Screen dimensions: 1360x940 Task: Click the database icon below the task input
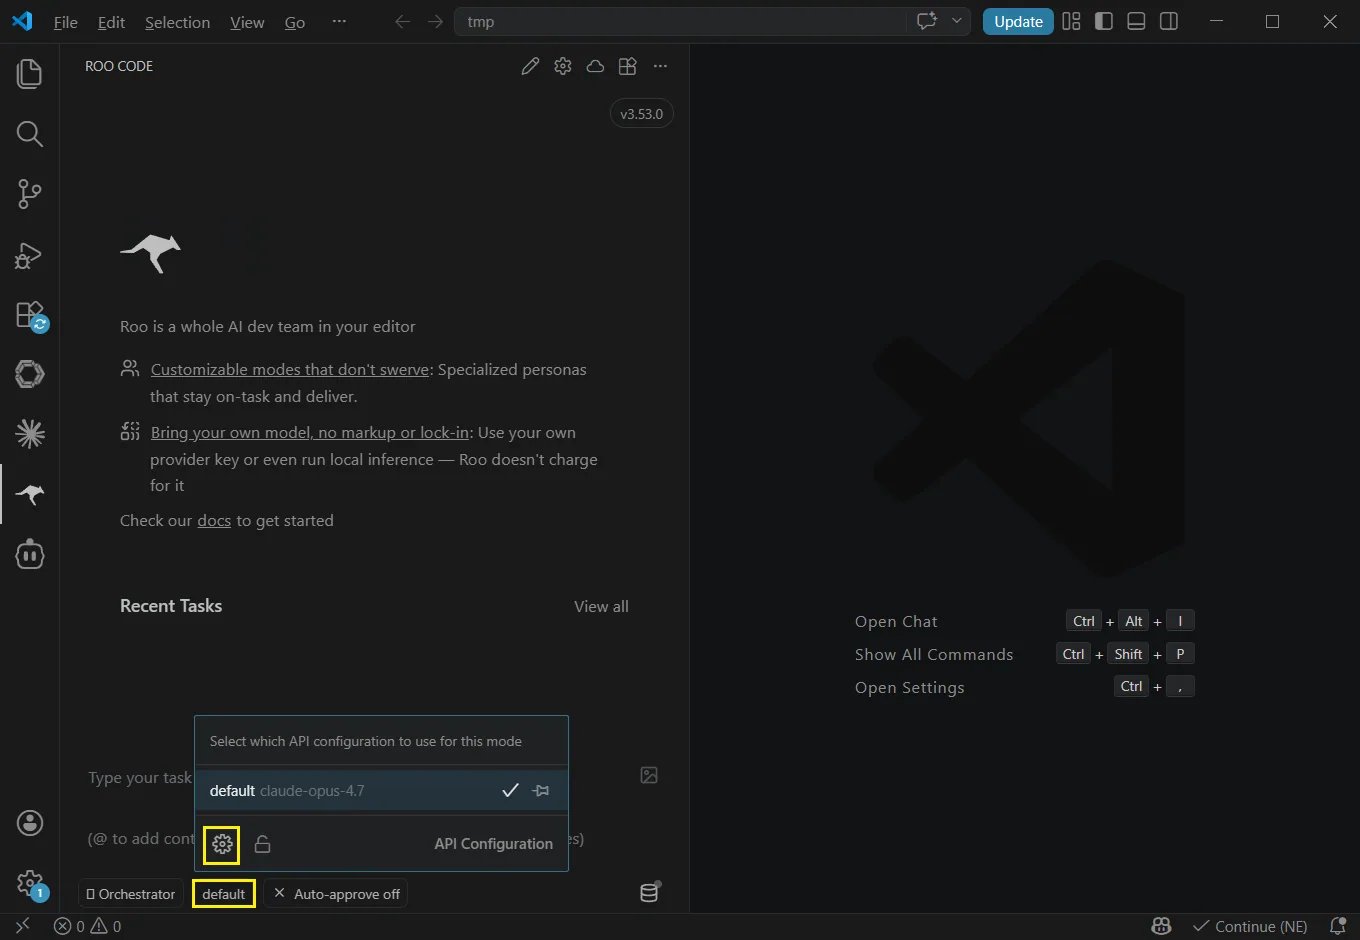tap(650, 892)
